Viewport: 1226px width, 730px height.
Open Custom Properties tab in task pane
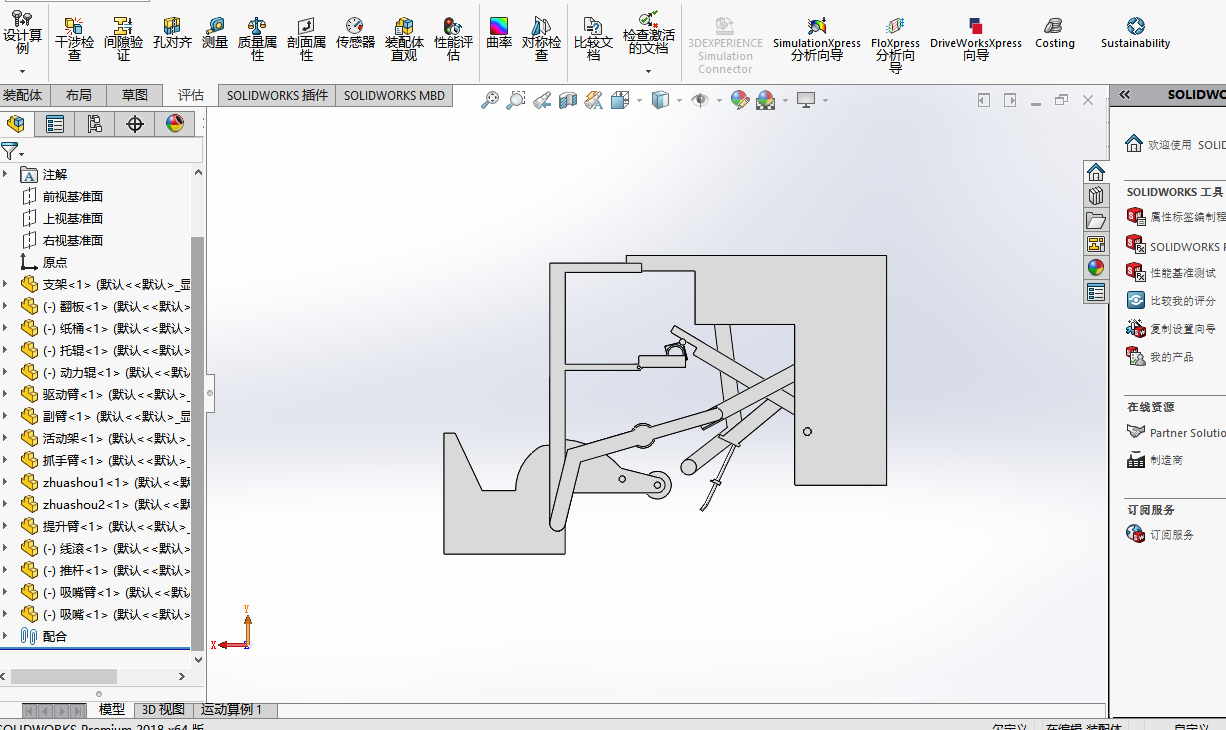click(x=1096, y=292)
